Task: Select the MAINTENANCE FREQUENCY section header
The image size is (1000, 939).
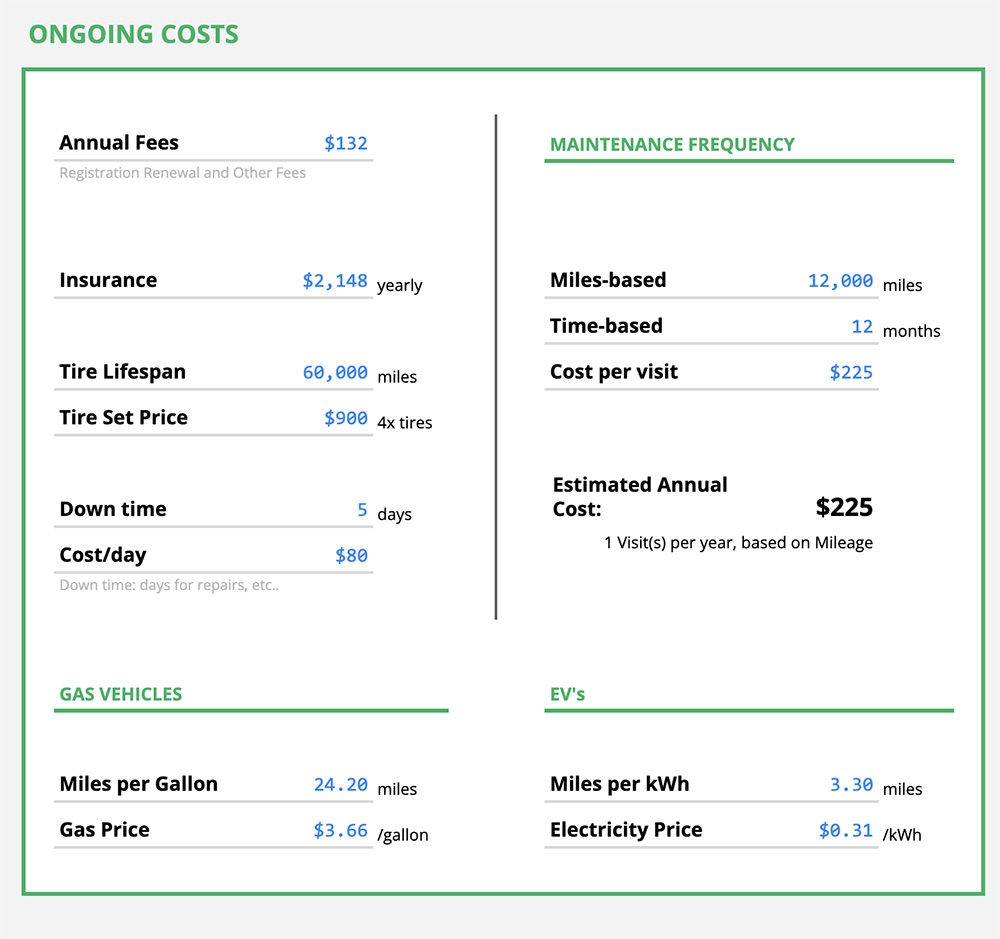Action: [671, 144]
